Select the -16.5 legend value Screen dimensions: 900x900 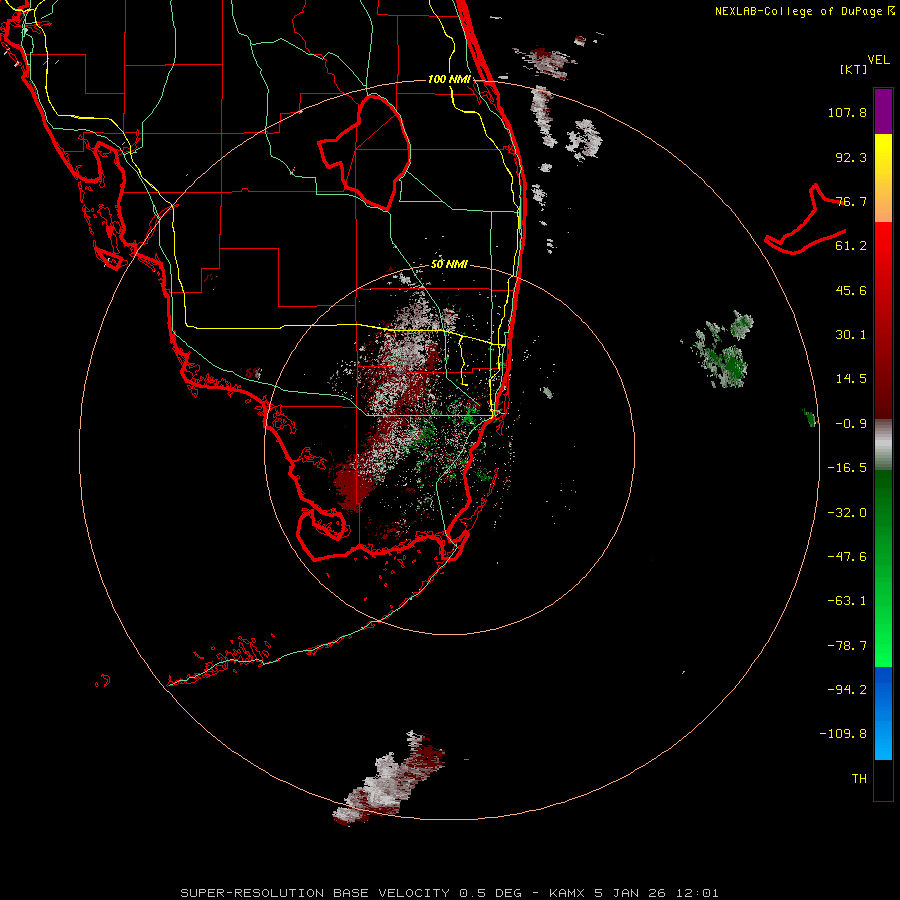847,468
